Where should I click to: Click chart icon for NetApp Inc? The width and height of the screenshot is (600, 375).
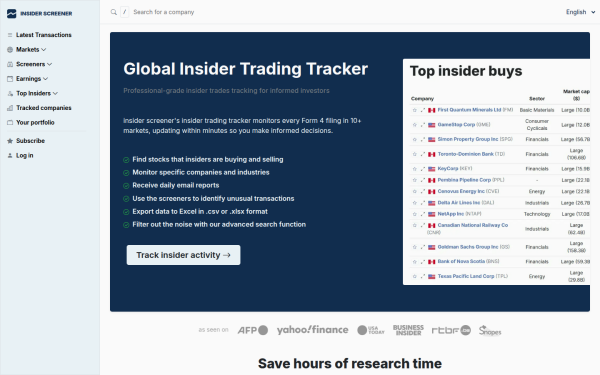423,214
